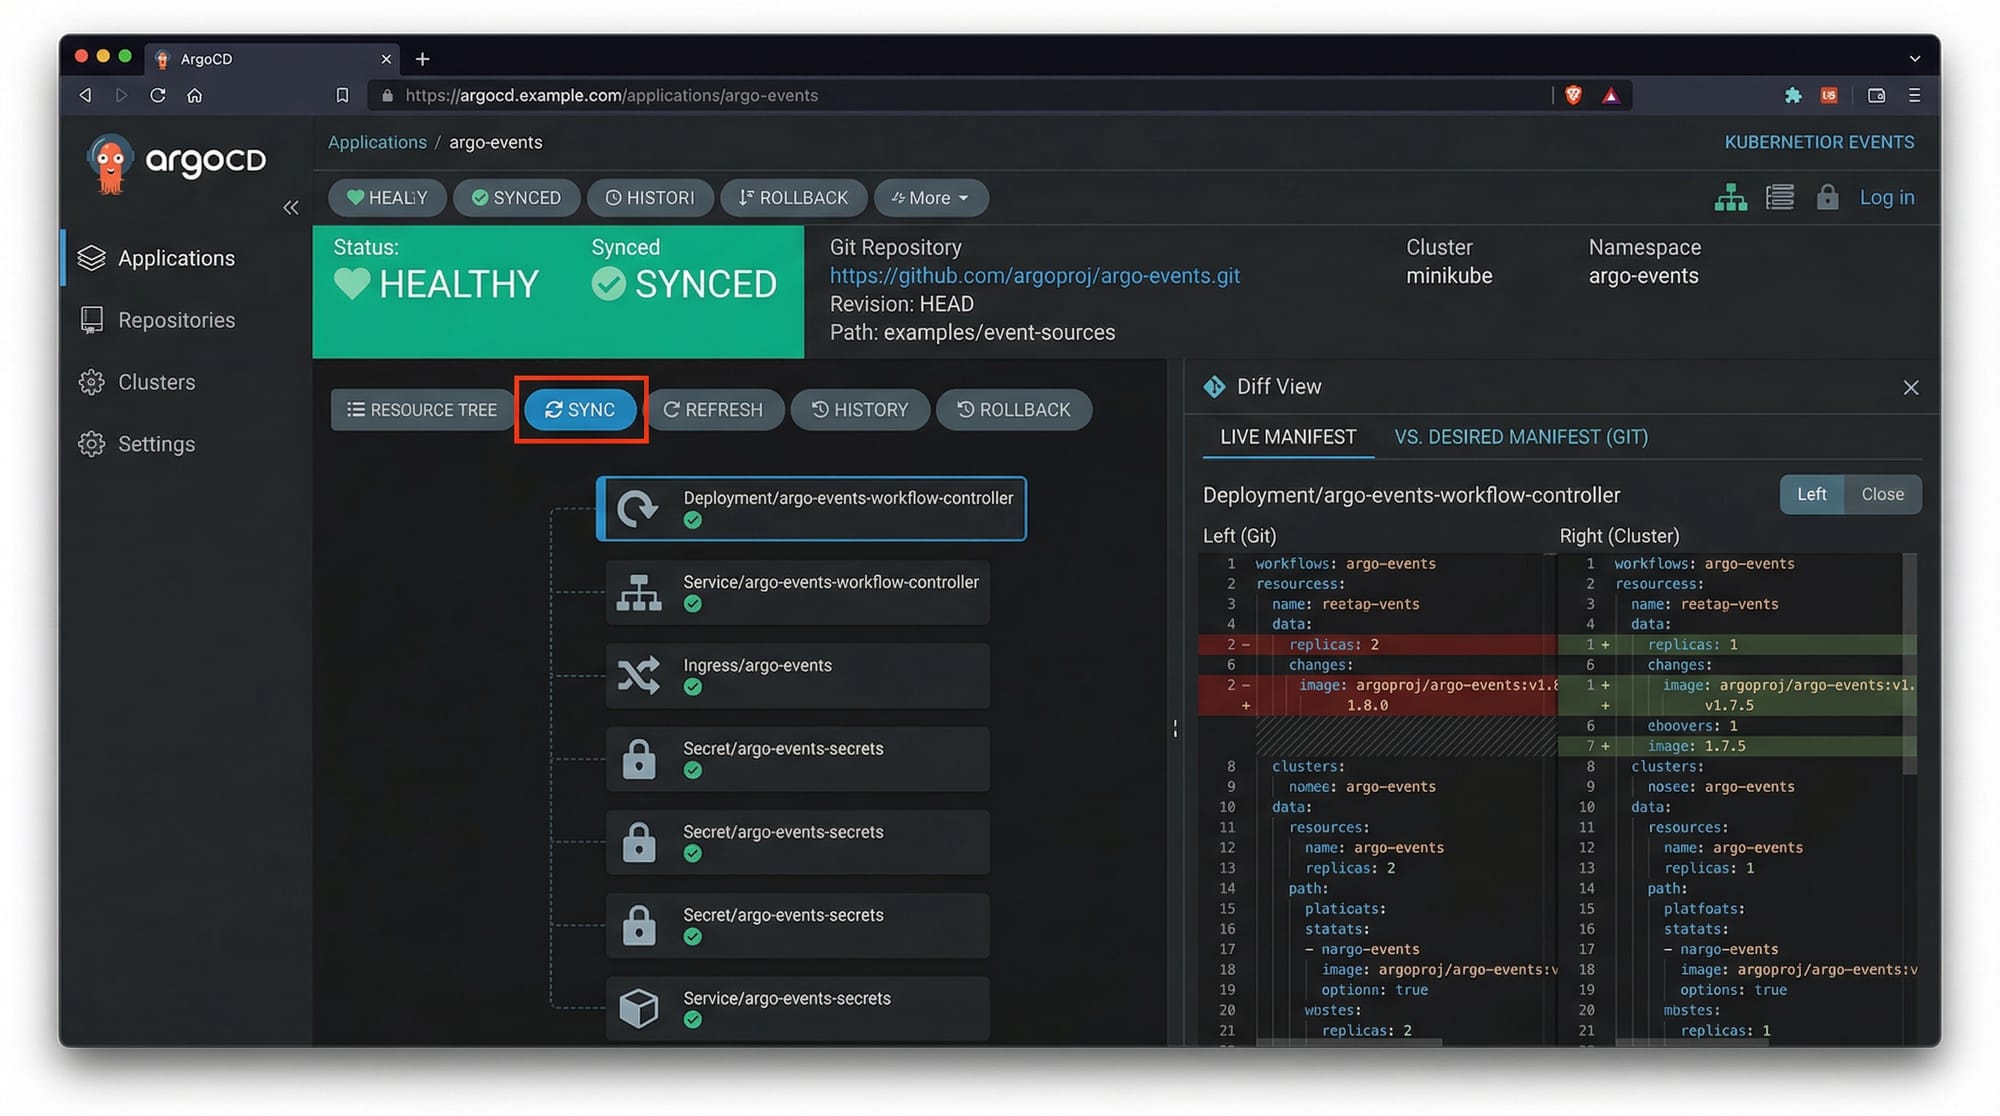
Task: Click the Settings gear icon
Action: [x=92, y=444]
